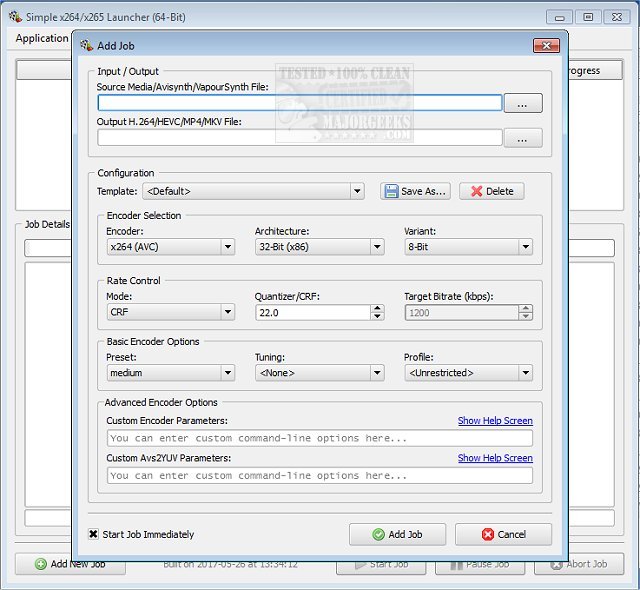This screenshot has width=640, height=590.
Task: Open the Preset dropdown showing medium
Action: click(171, 373)
